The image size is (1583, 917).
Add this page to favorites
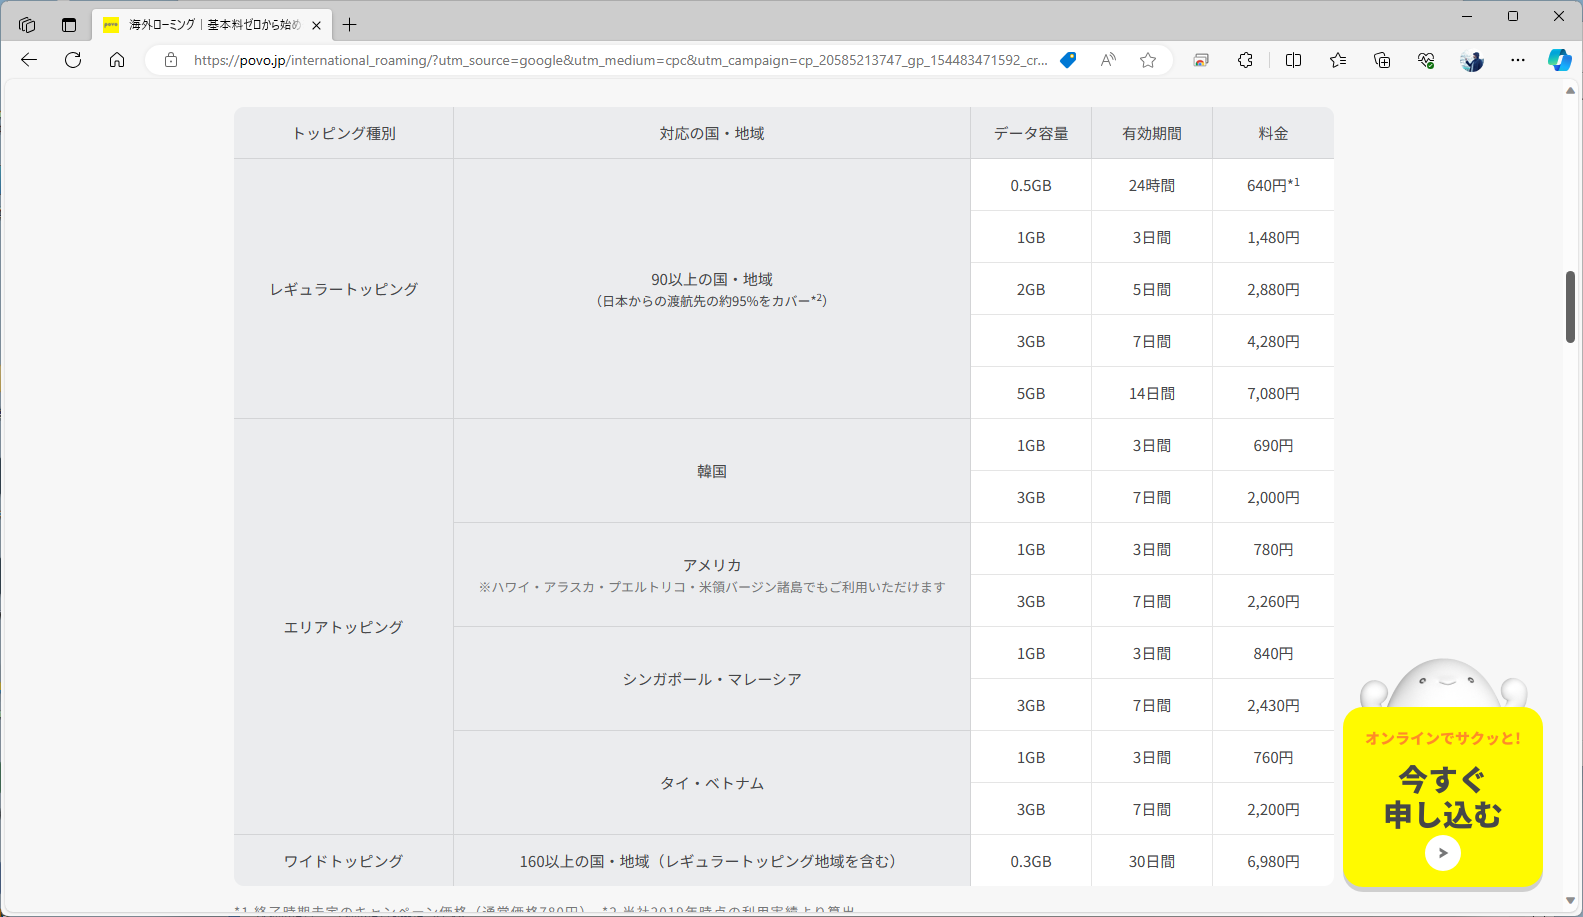click(x=1148, y=60)
